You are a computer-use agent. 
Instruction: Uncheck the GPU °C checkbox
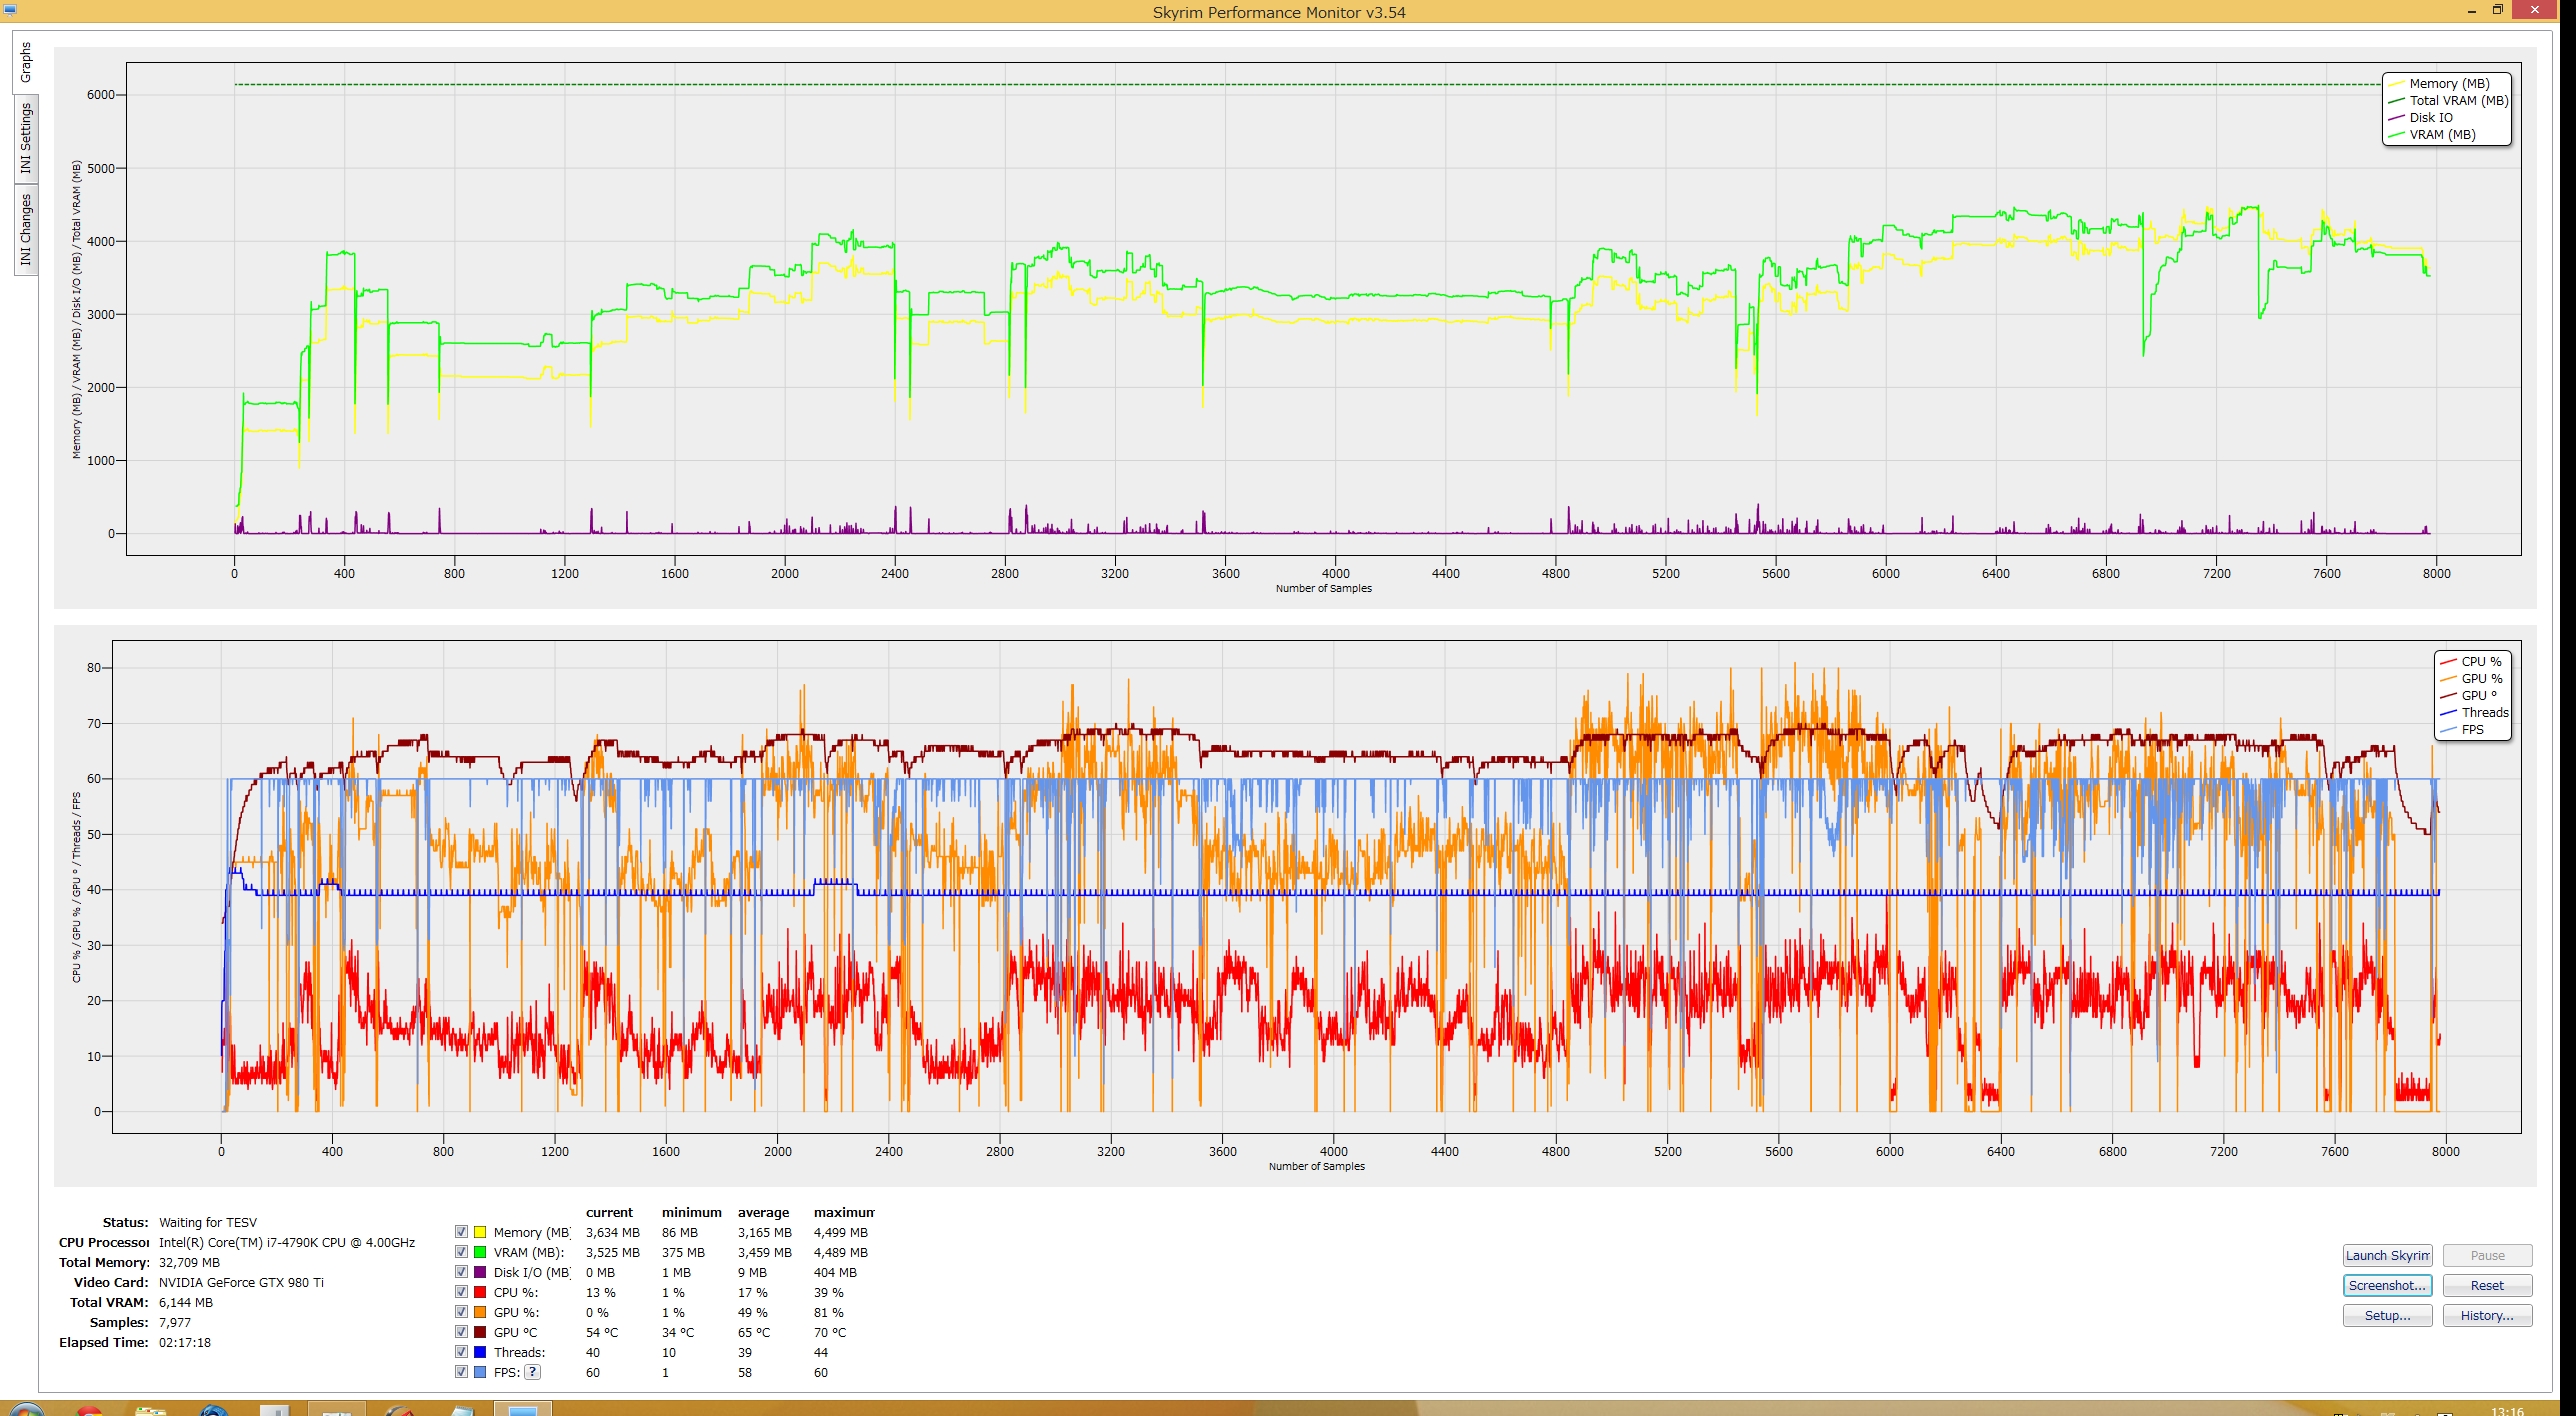coord(461,1332)
